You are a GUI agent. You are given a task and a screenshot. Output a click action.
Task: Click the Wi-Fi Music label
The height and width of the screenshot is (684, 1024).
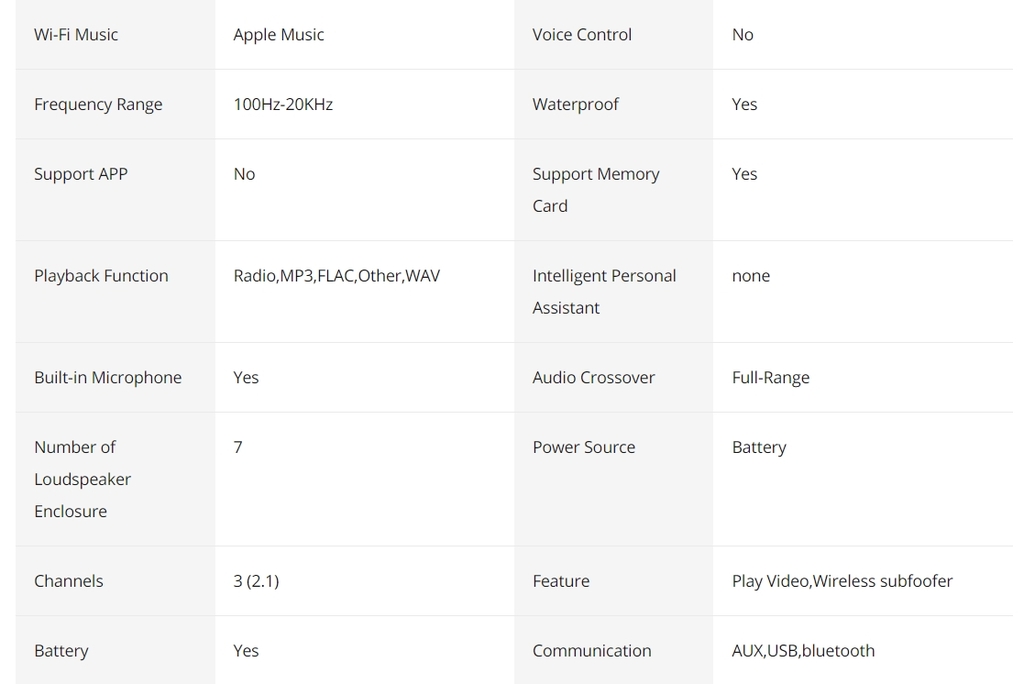(76, 35)
